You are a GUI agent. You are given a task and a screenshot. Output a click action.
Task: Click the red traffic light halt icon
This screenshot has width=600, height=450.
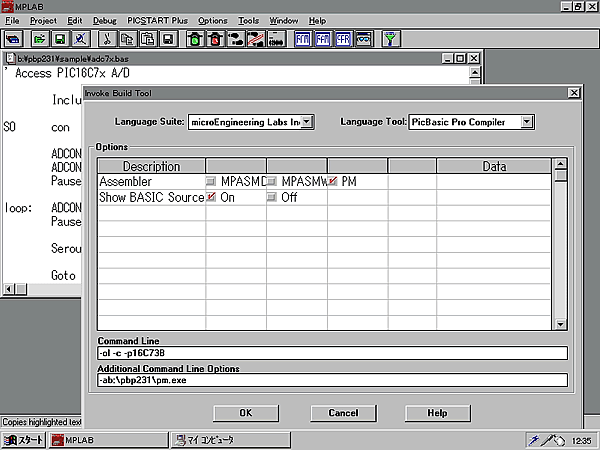click(x=212, y=39)
